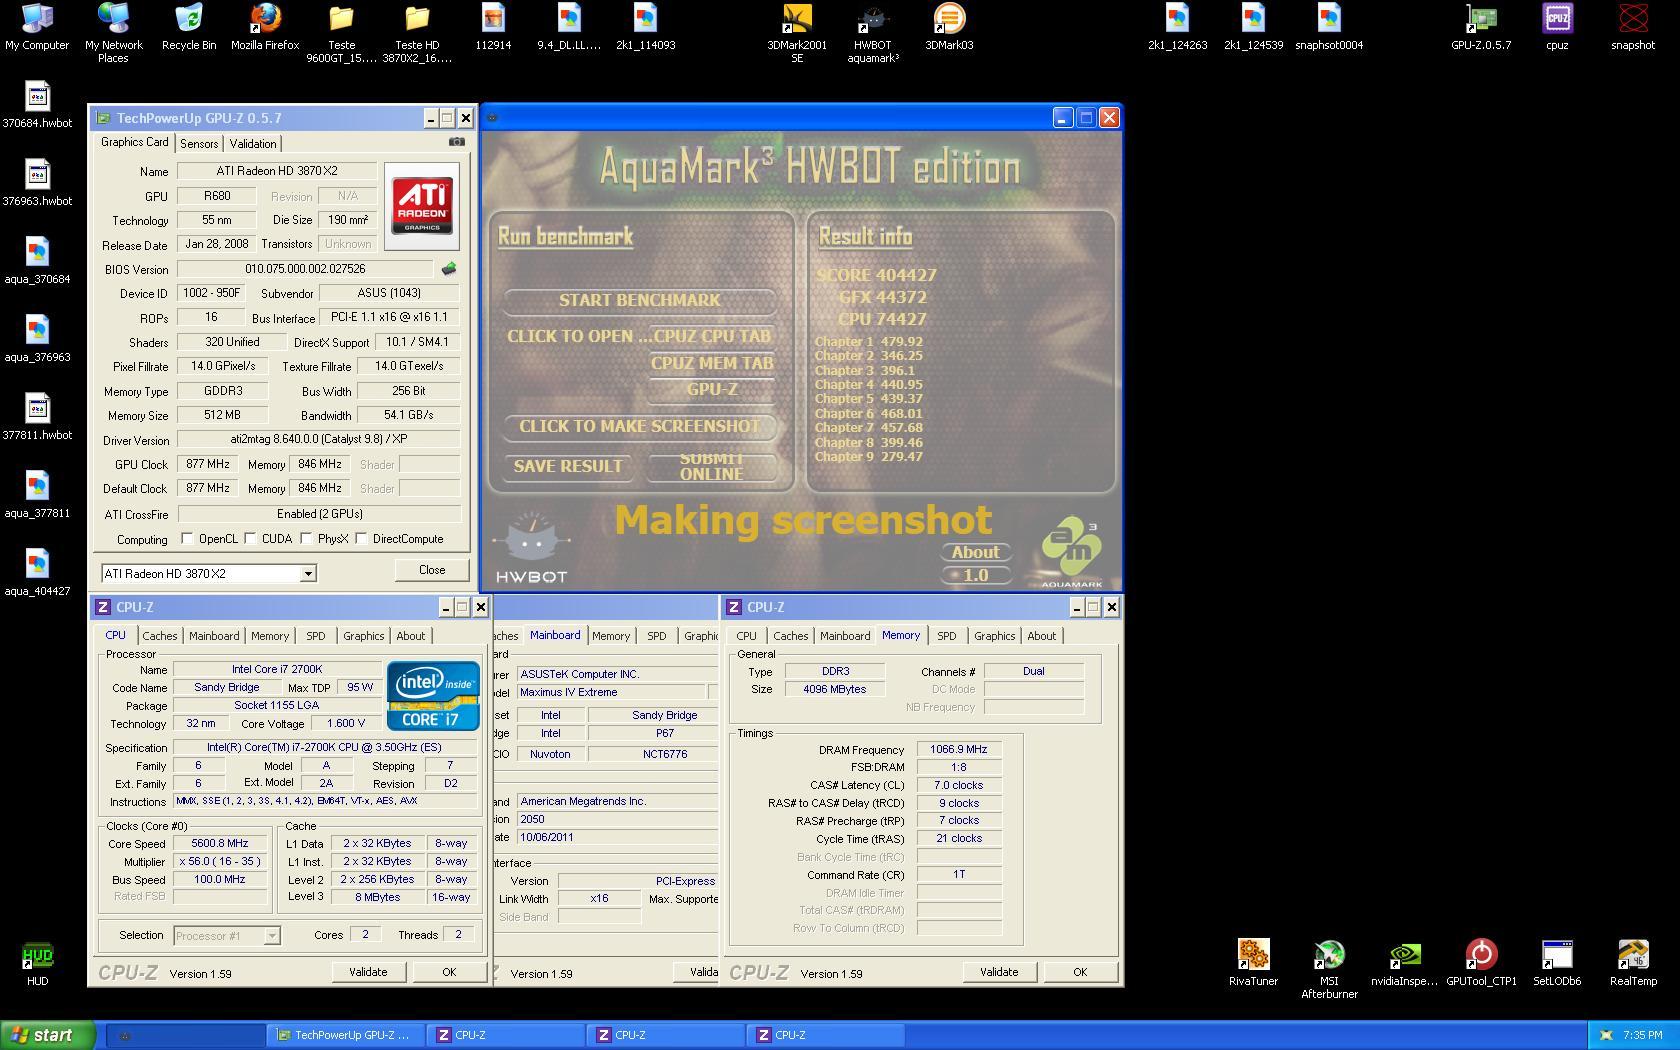This screenshot has width=1680, height=1050.
Task: Open Memory tab in middle CPU-Z window
Action: click(x=611, y=636)
